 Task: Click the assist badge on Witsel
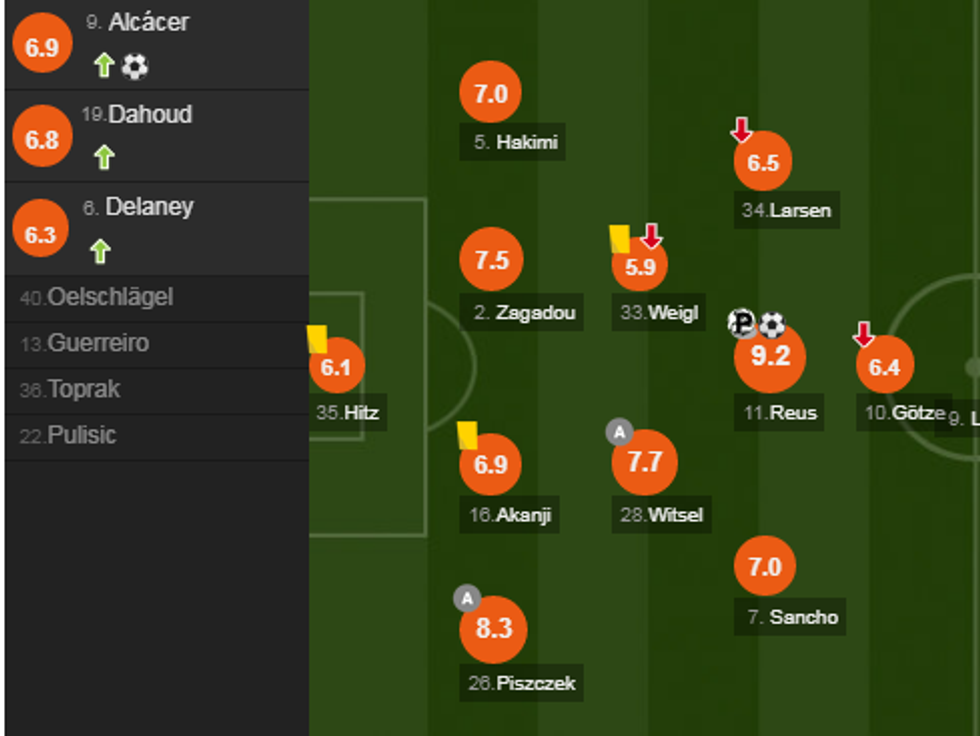click(619, 433)
